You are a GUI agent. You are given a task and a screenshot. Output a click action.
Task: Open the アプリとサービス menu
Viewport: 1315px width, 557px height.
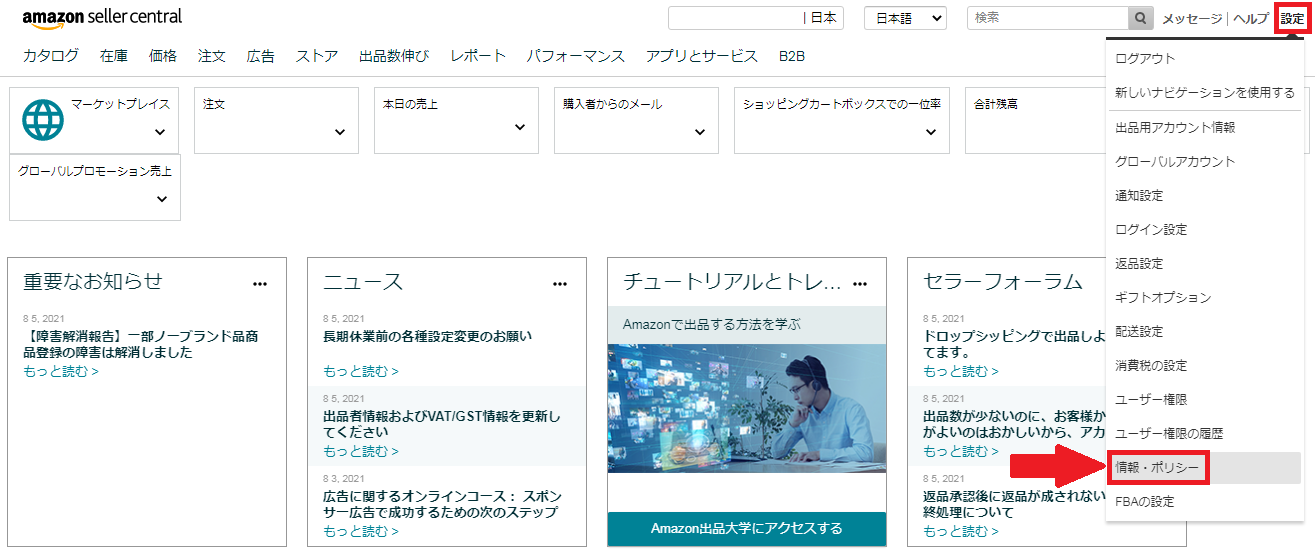[702, 56]
